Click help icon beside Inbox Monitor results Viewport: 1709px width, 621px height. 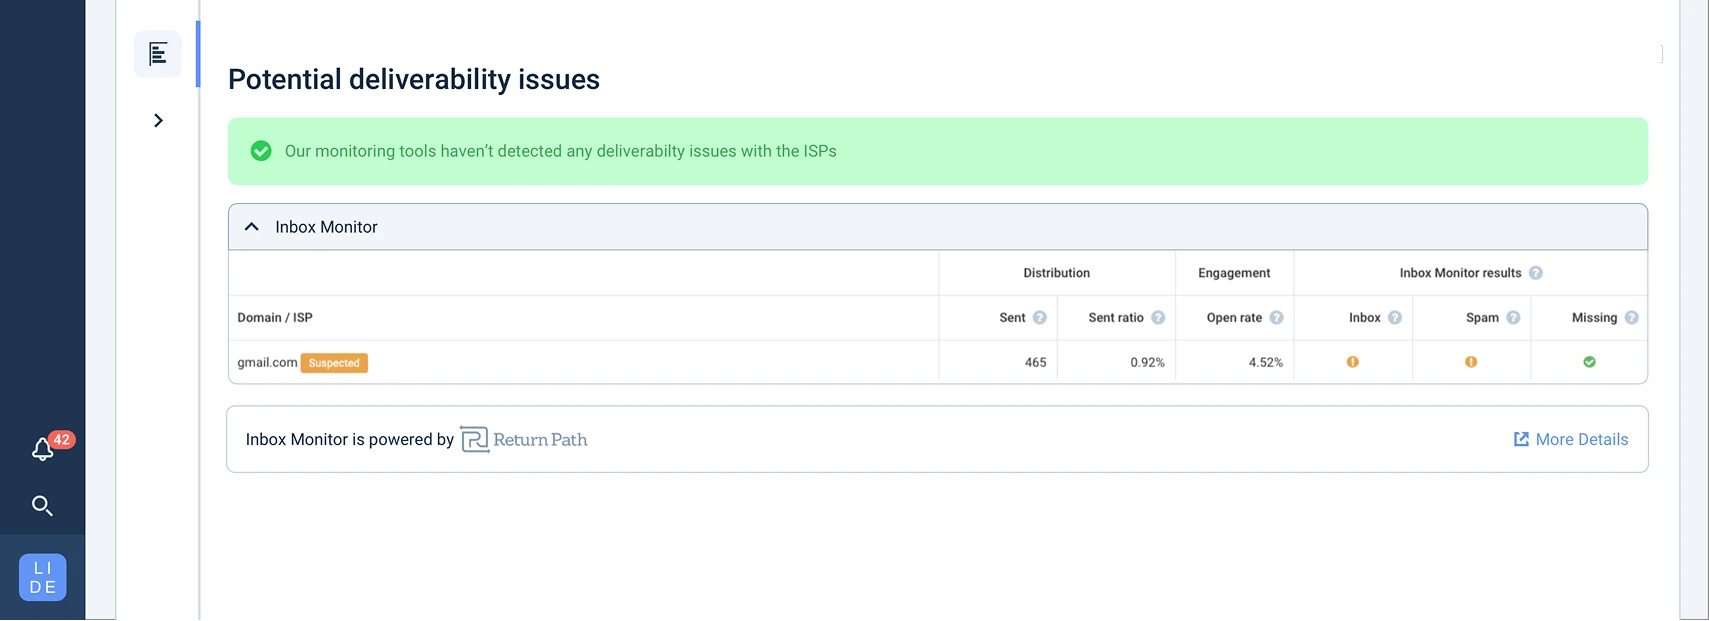pyautogui.click(x=1536, y=273)
